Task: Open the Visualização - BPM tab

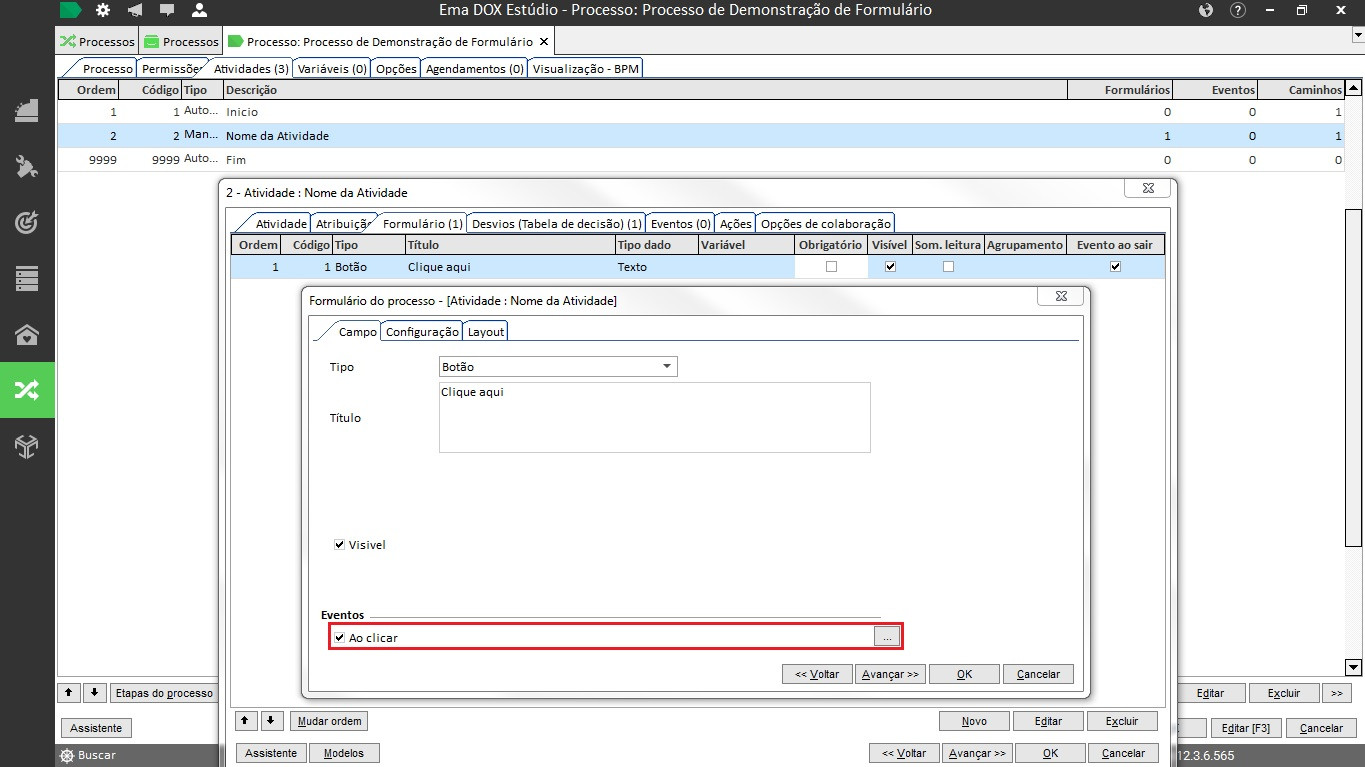Action: pos(585,69)
